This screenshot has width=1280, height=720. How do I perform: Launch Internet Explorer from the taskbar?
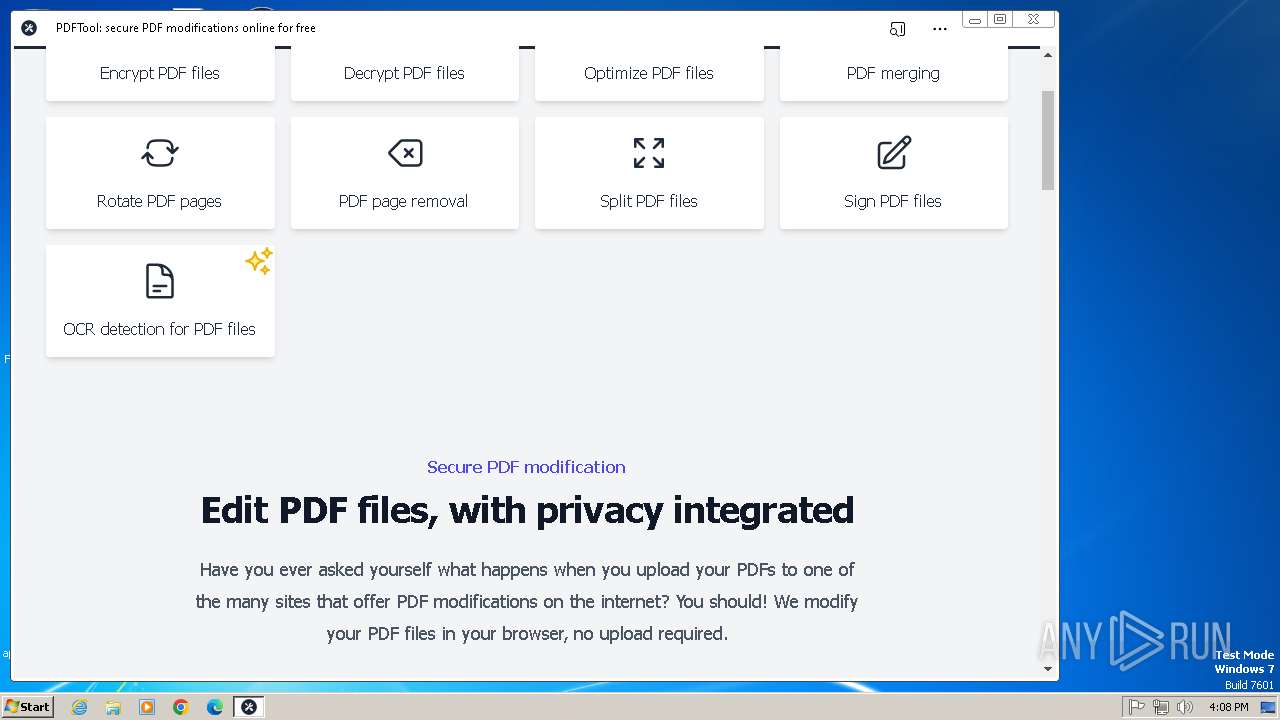(x=80, y=707)
